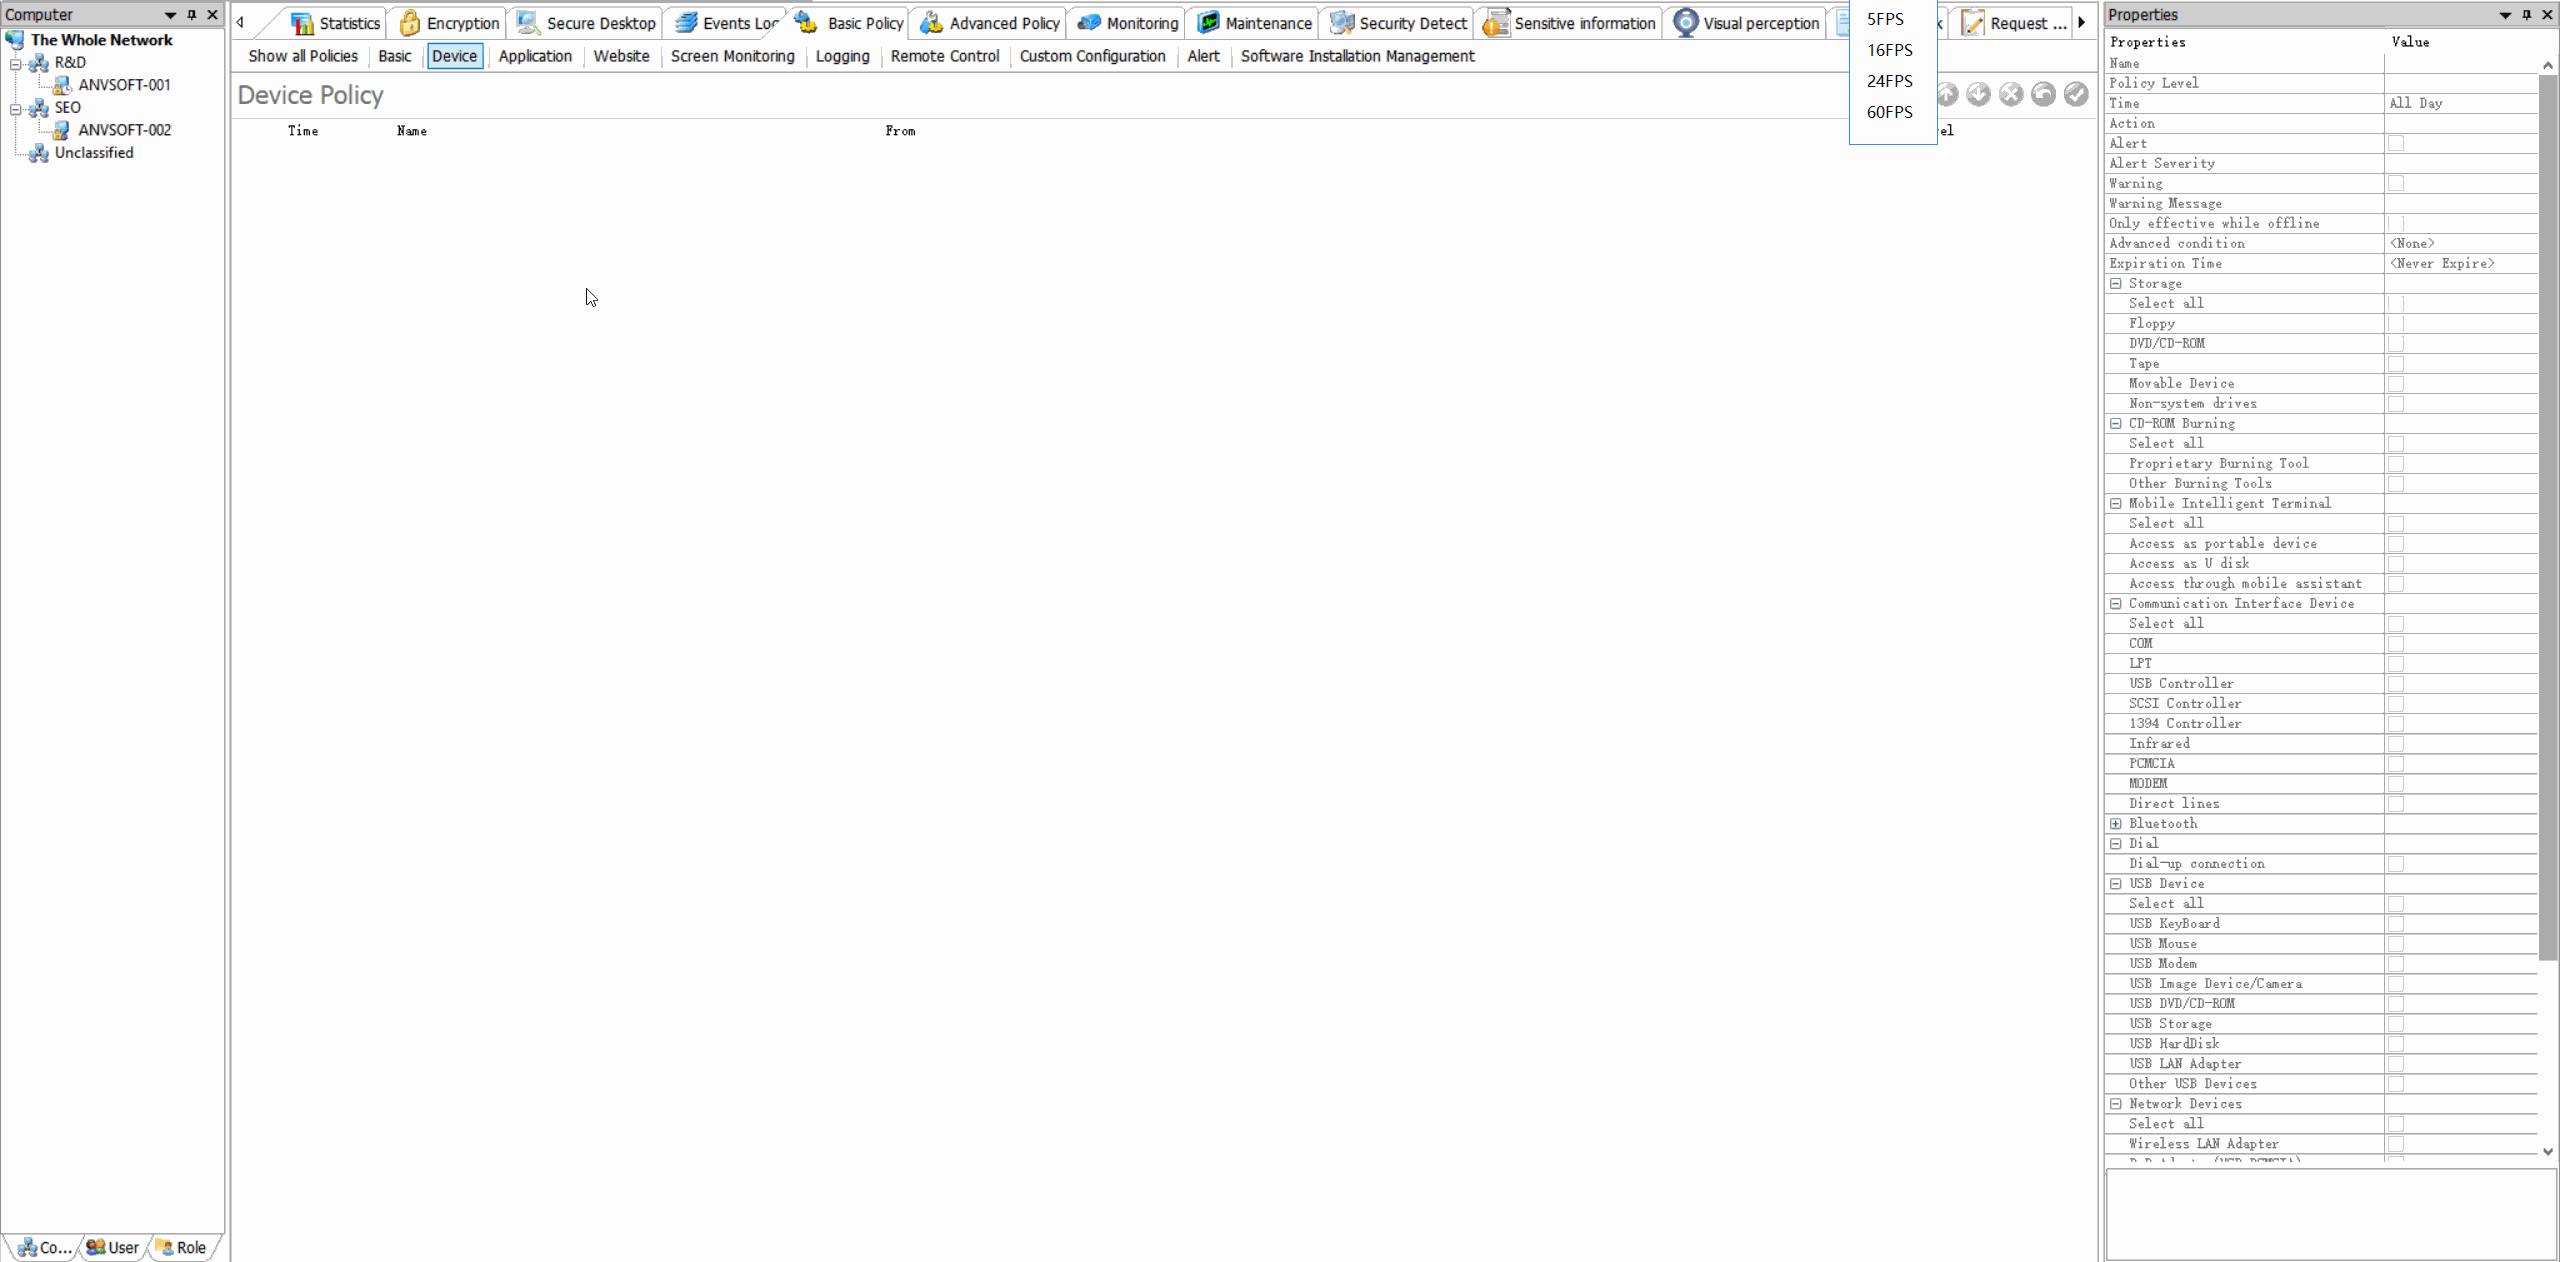
Task: Click the move policy down arrow icon
Action: pyautogui.click(x=1978, y=94)
